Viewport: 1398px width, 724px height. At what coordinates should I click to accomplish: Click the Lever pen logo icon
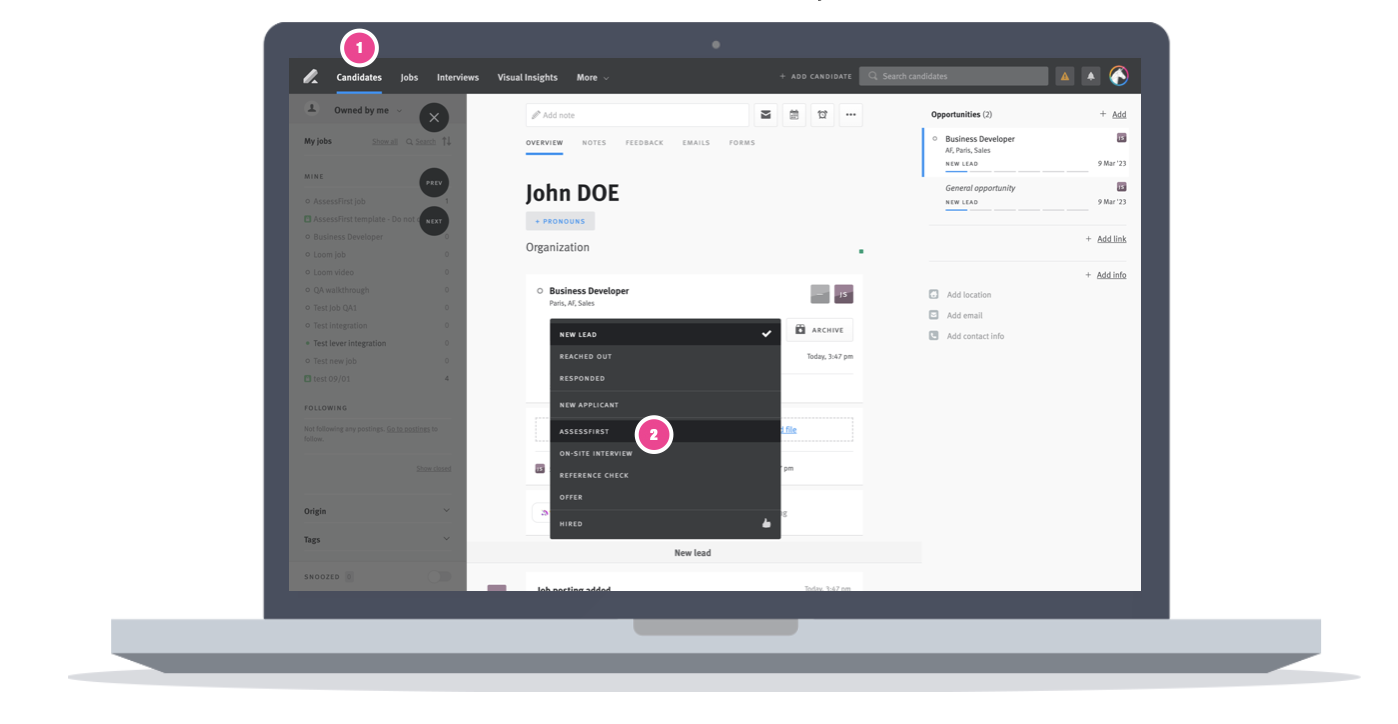(310, 77)
